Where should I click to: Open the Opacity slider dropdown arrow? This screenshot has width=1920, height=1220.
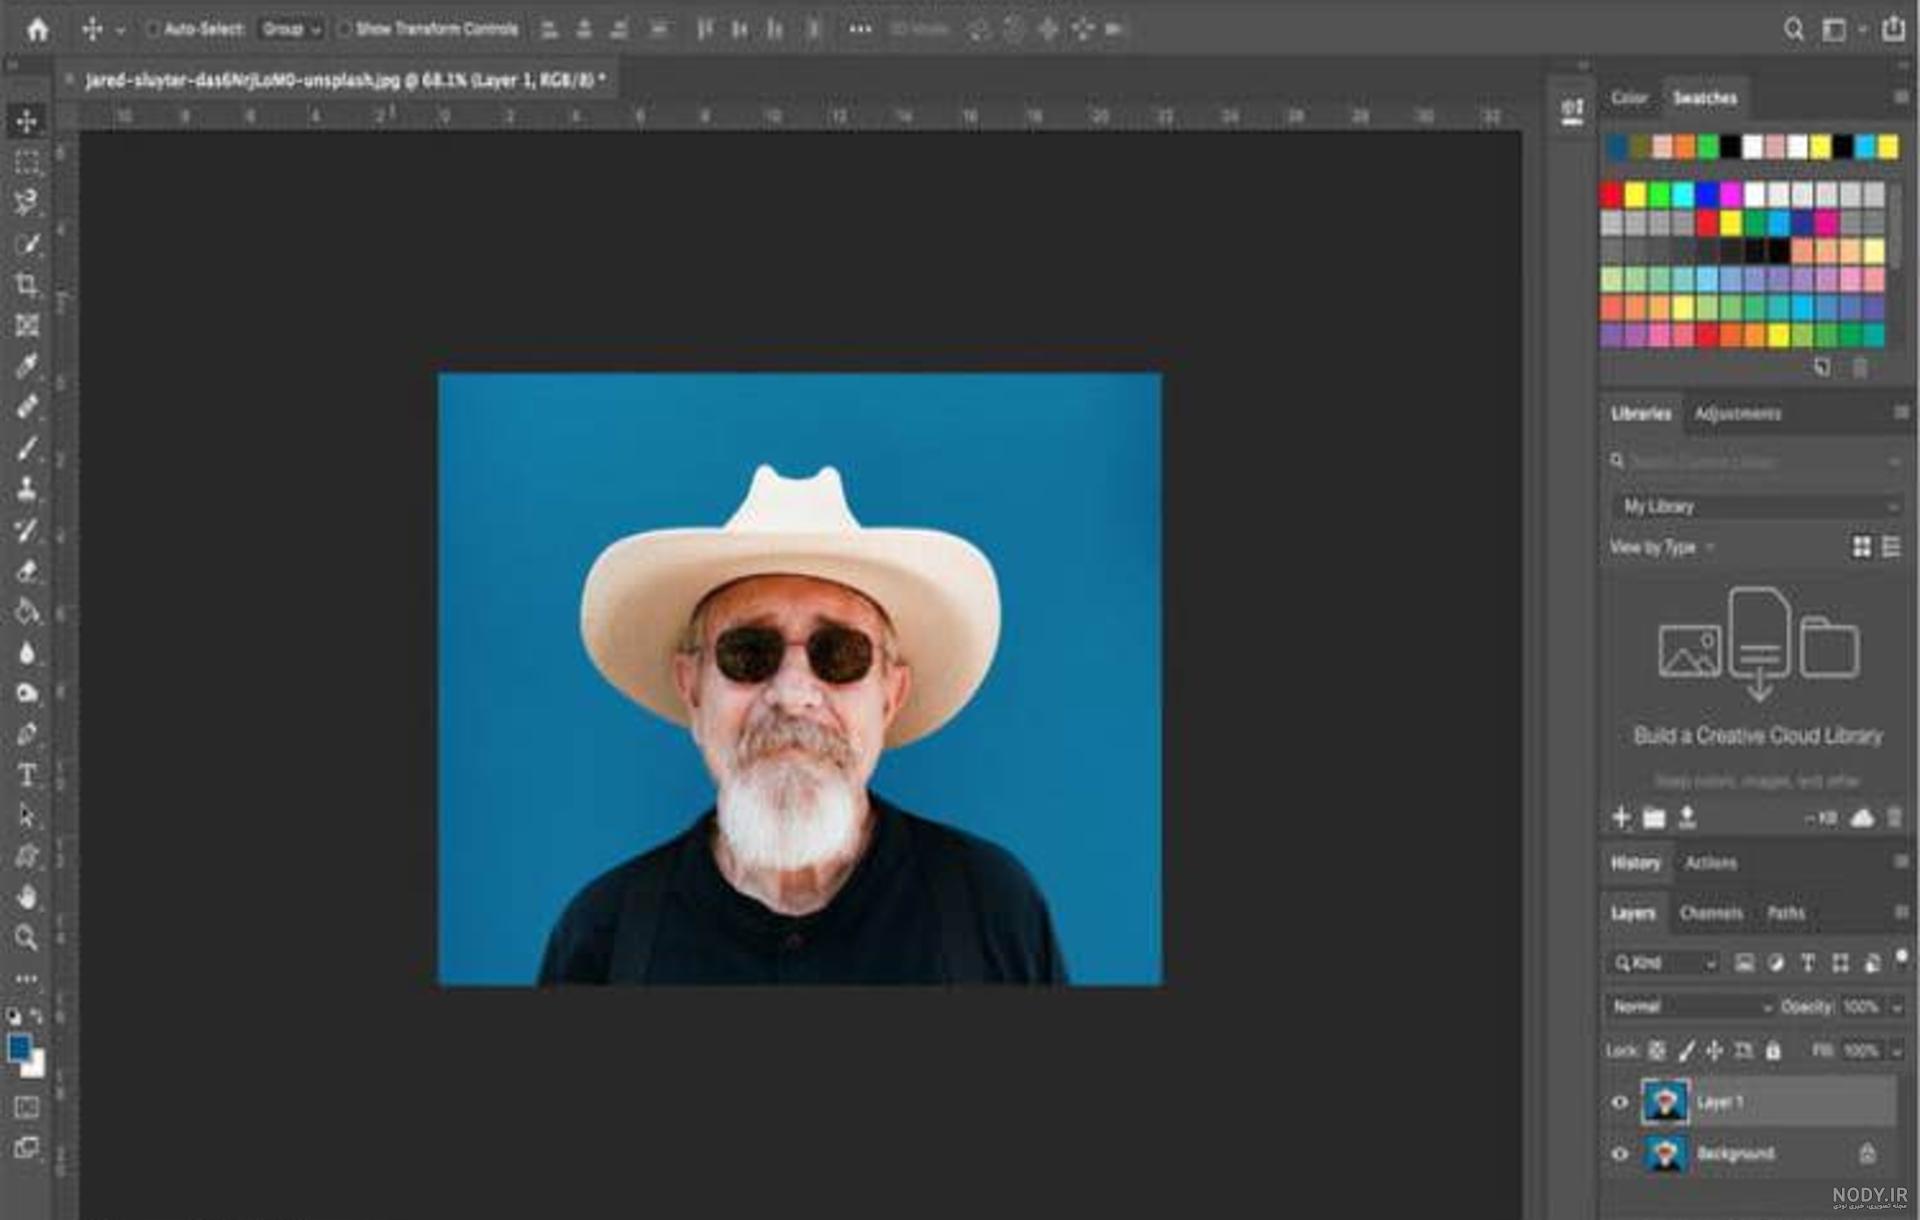click(1896, 1008)
